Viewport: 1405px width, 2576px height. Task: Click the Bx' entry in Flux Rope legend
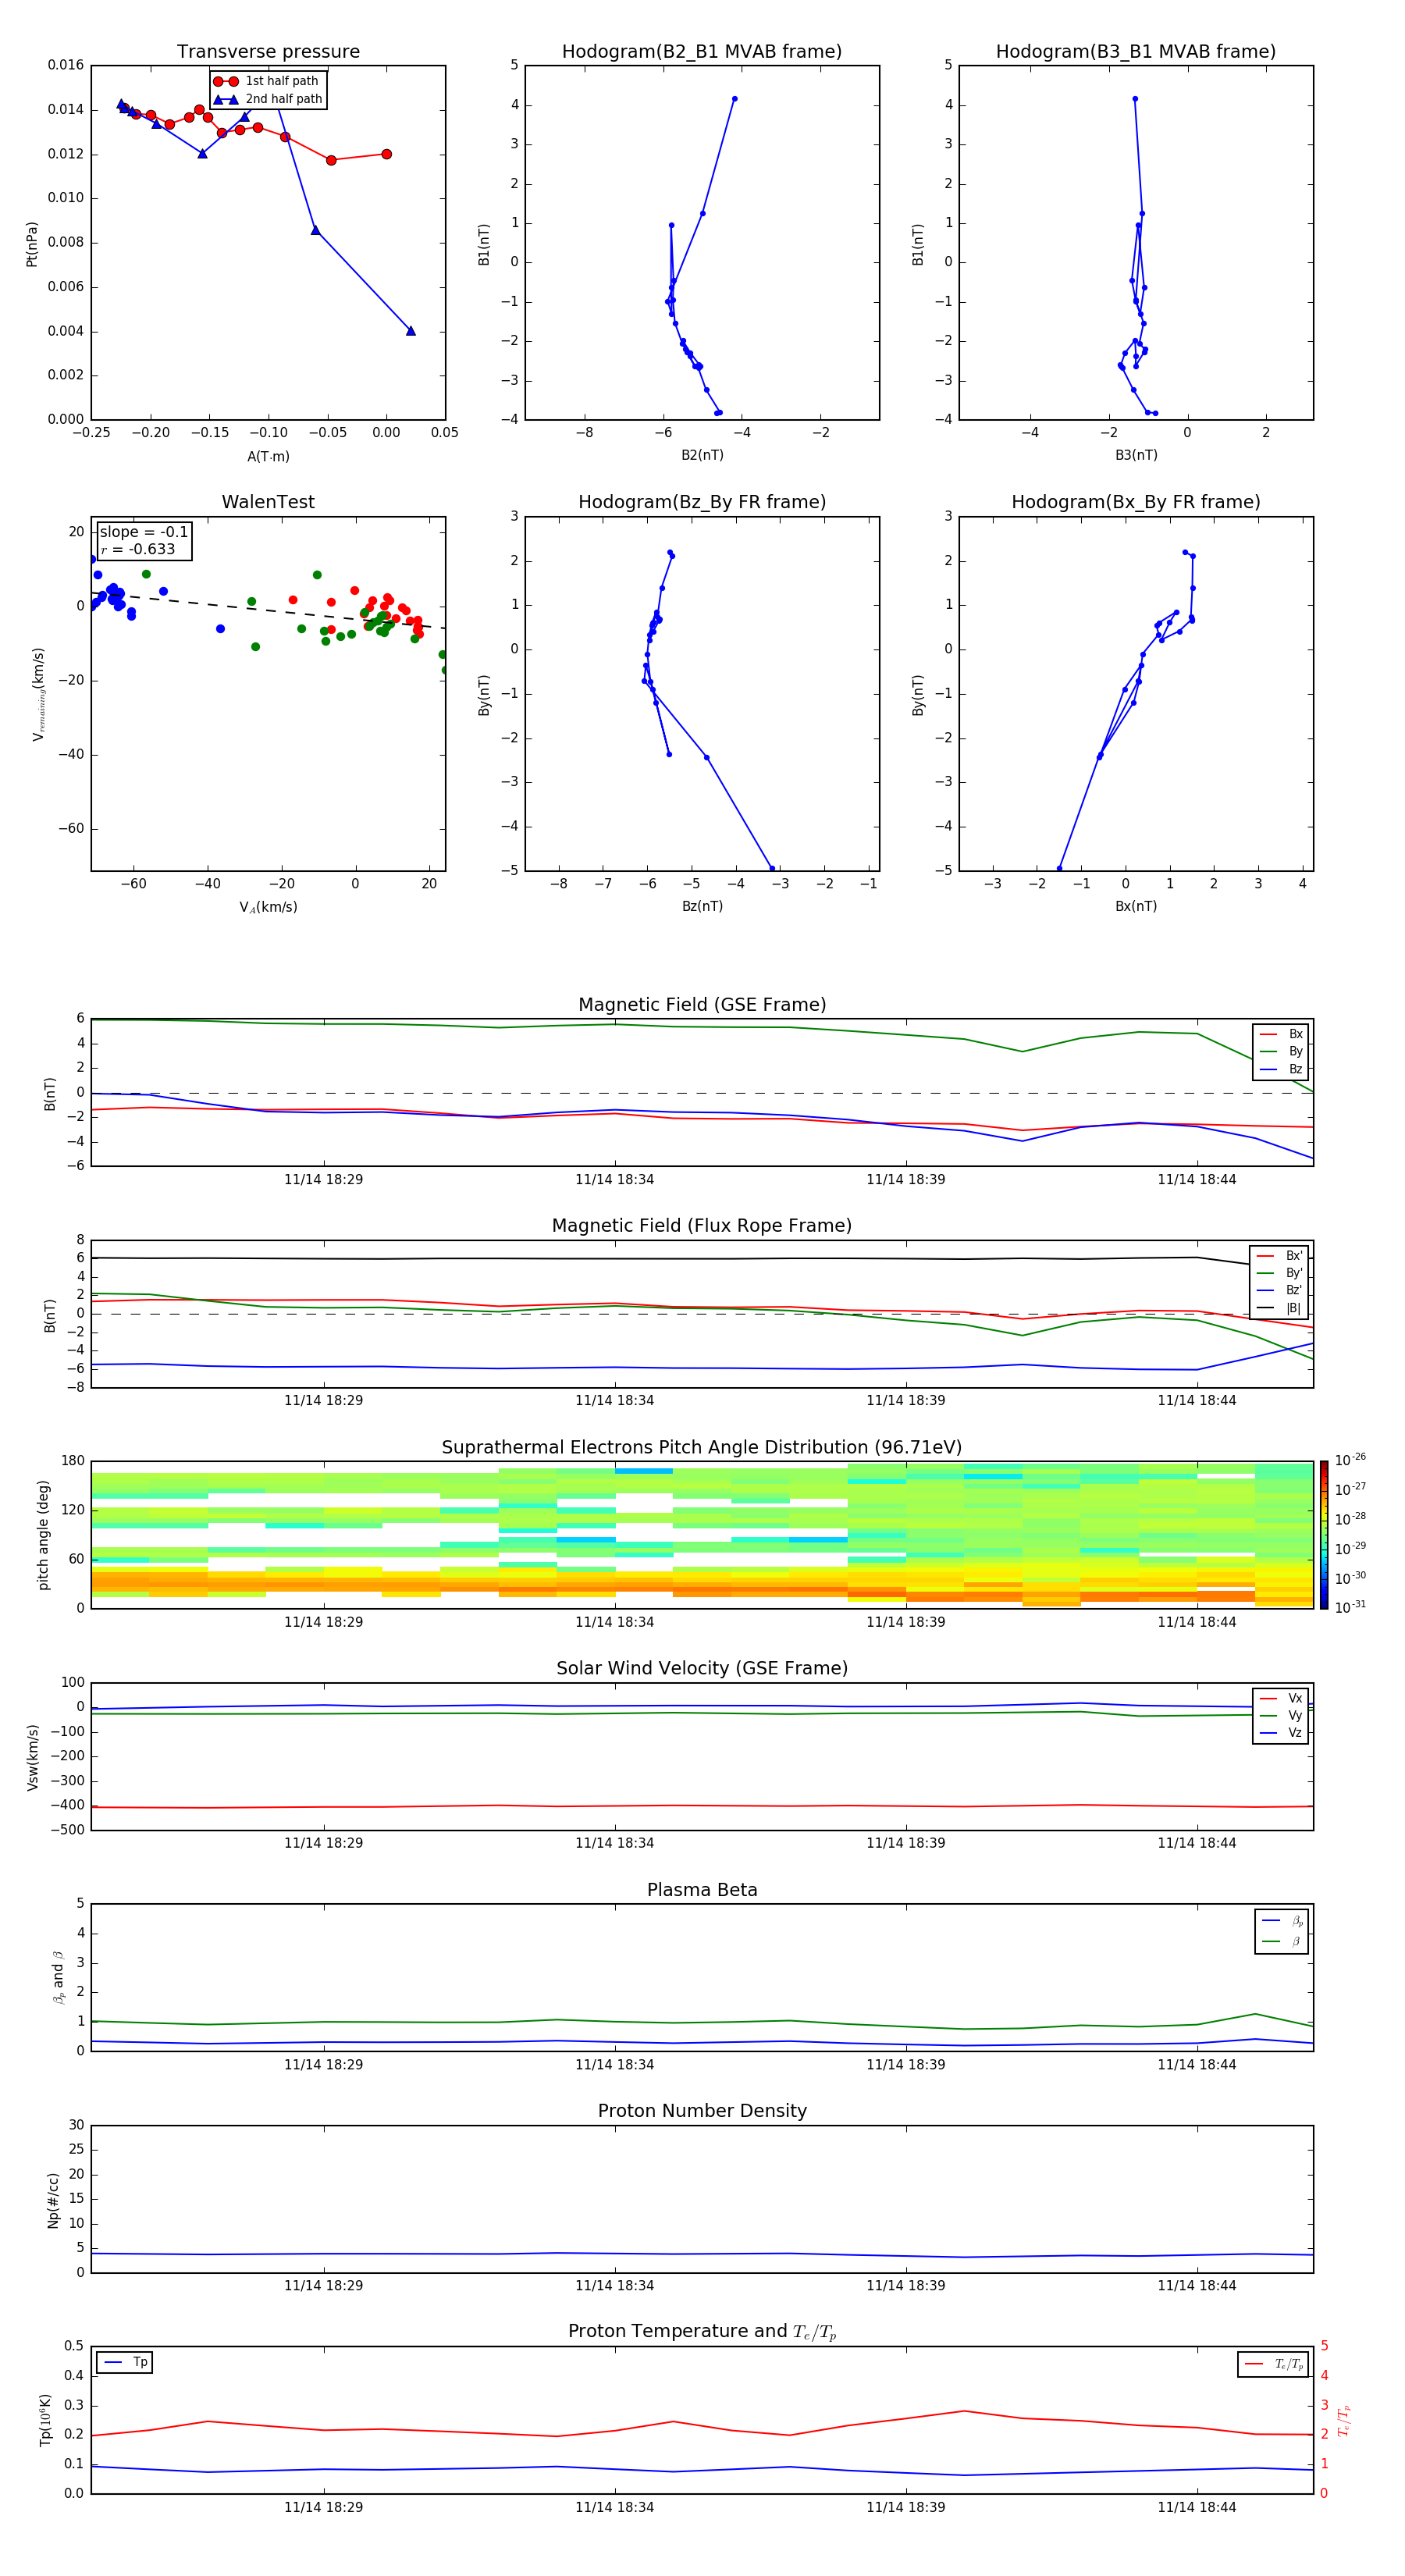pyautogui.click(x=1280, y=1256)
